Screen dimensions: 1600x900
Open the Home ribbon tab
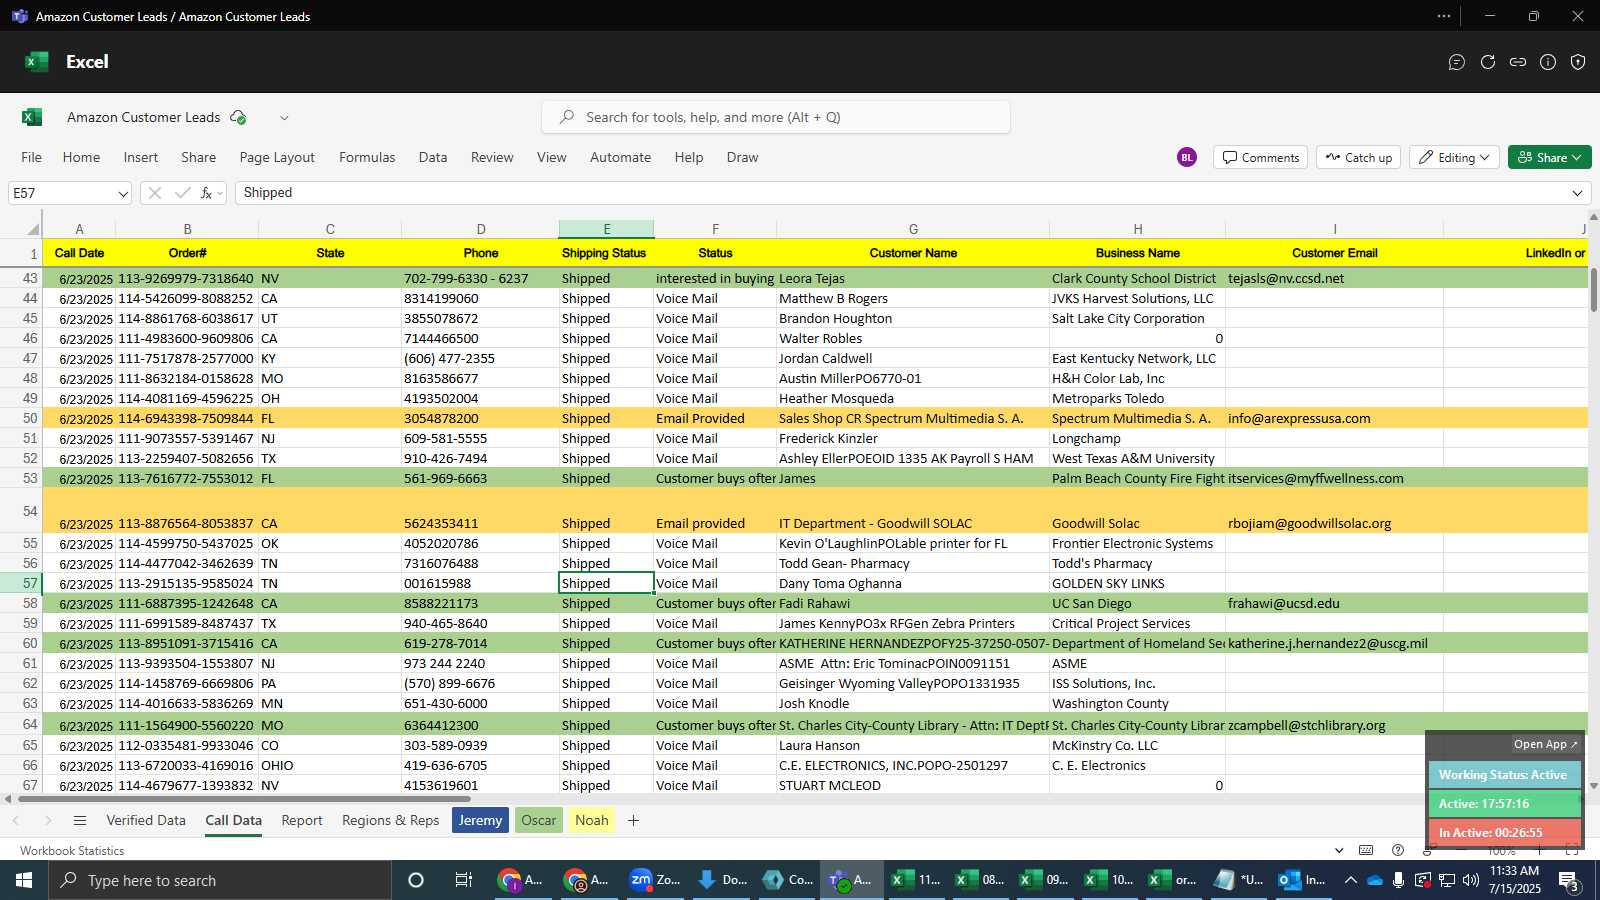coord(81,157)
